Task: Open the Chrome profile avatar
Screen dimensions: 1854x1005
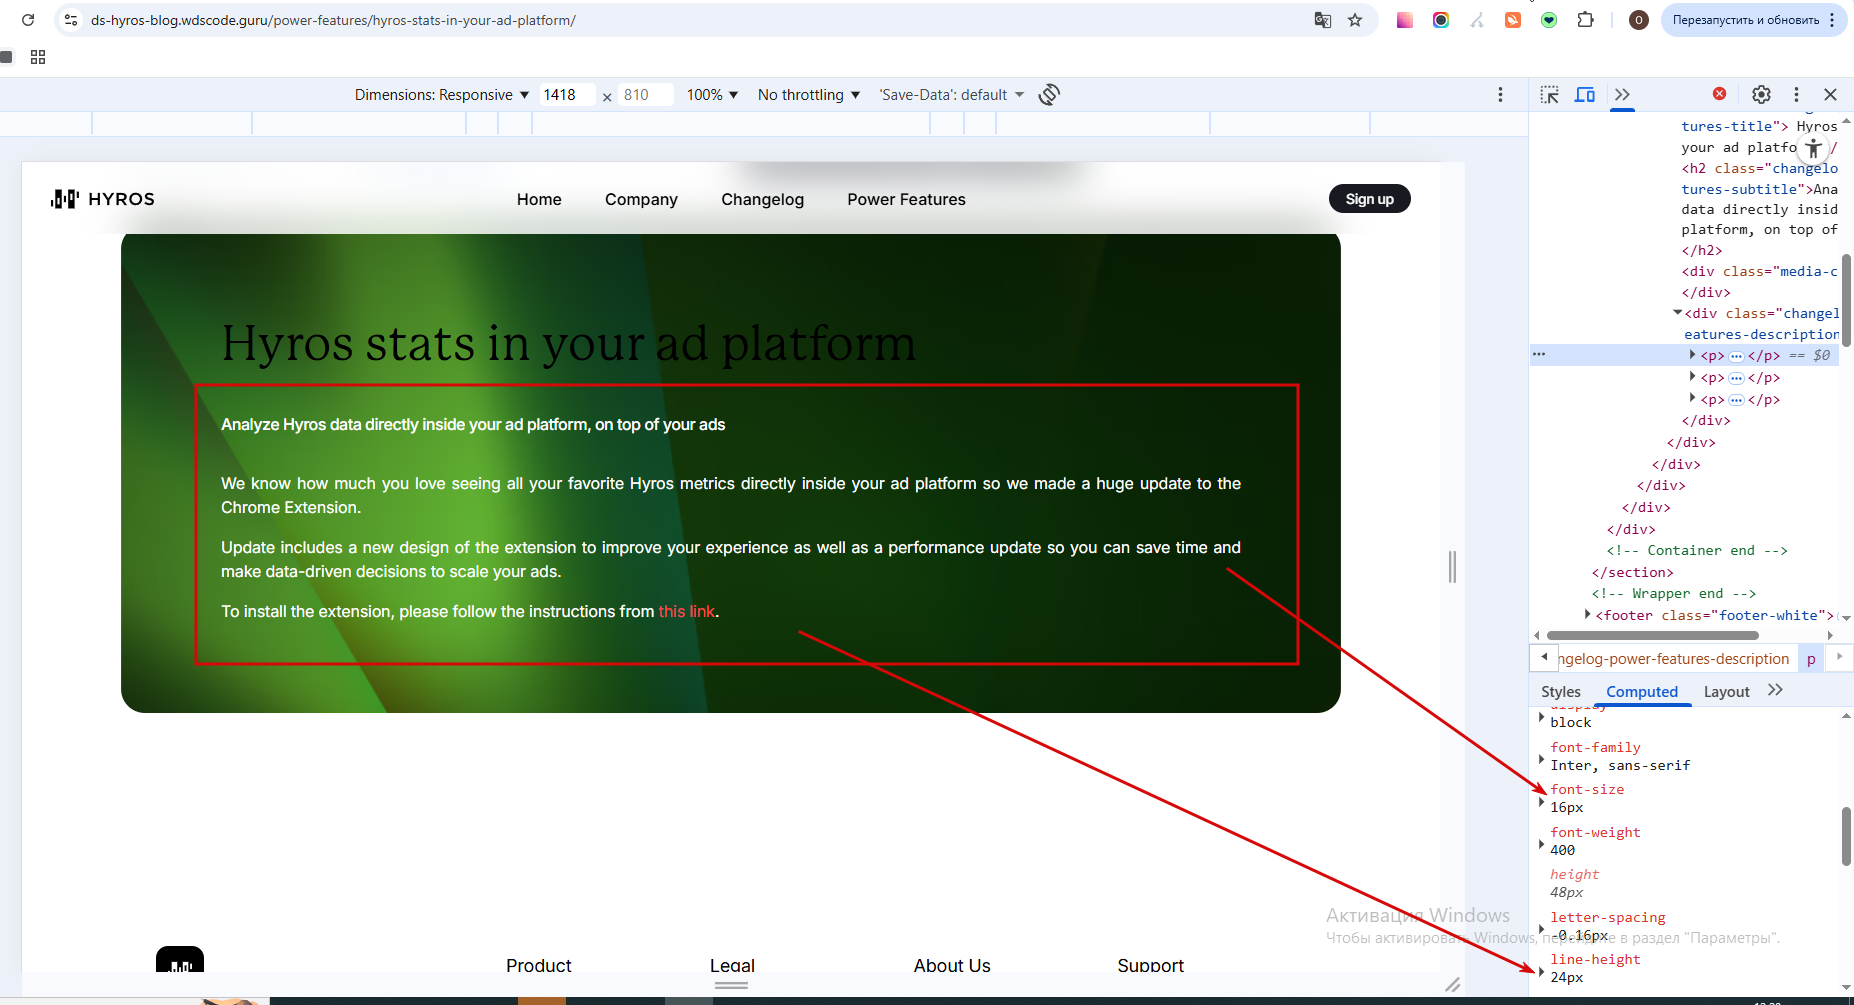Action: point(1638,20)
